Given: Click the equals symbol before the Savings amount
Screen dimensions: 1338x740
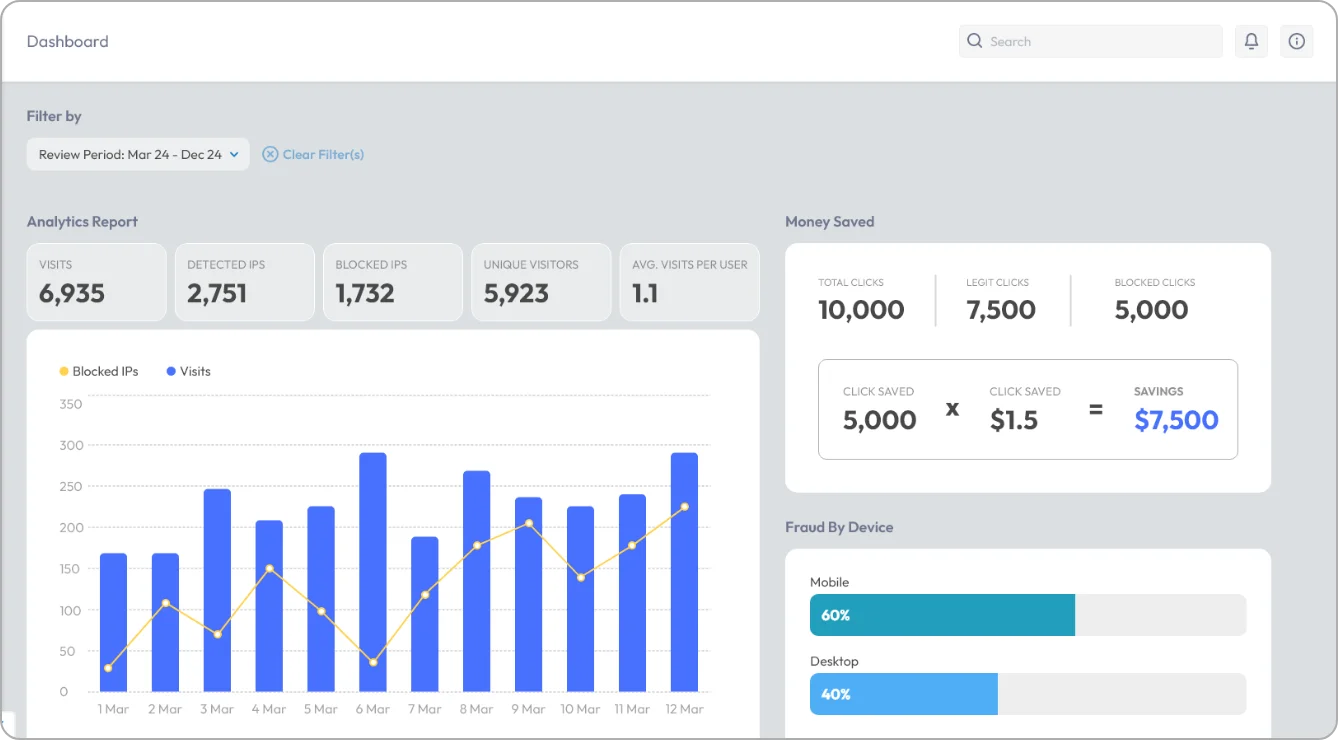Looking at the screenshot, I should (1096, 409).
